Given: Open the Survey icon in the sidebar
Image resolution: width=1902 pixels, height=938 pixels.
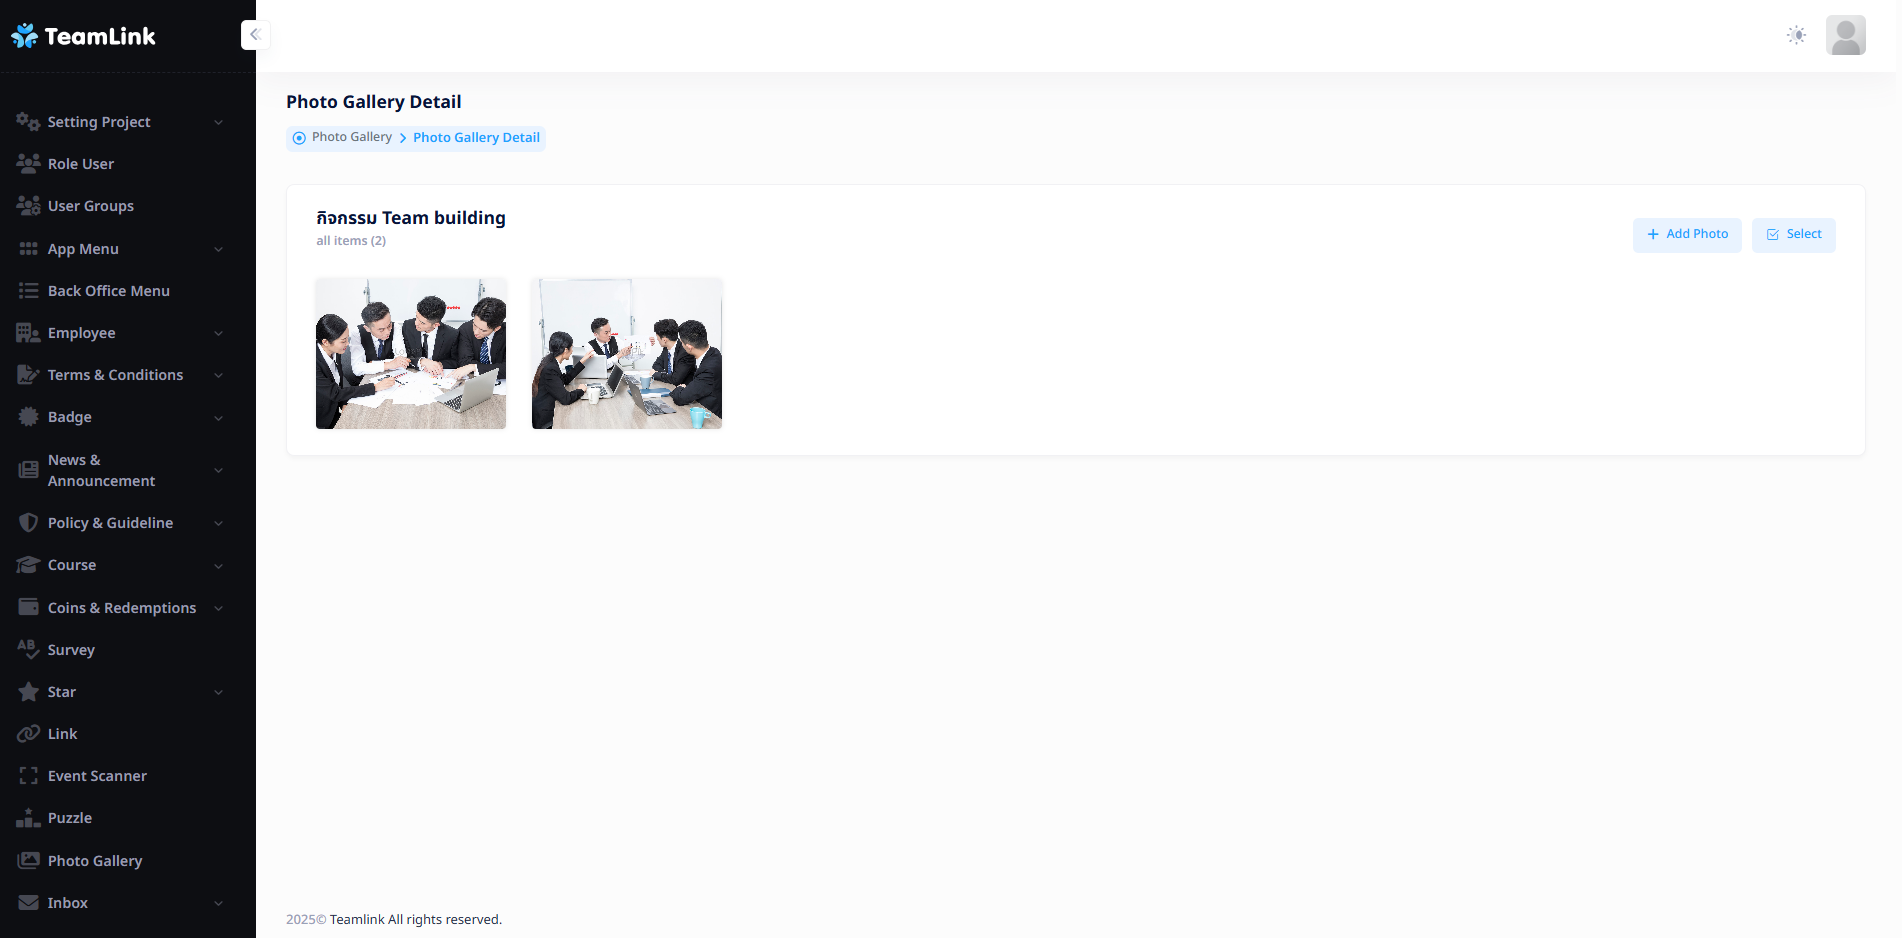Looking at the screenshot, I should click(28, 650).
